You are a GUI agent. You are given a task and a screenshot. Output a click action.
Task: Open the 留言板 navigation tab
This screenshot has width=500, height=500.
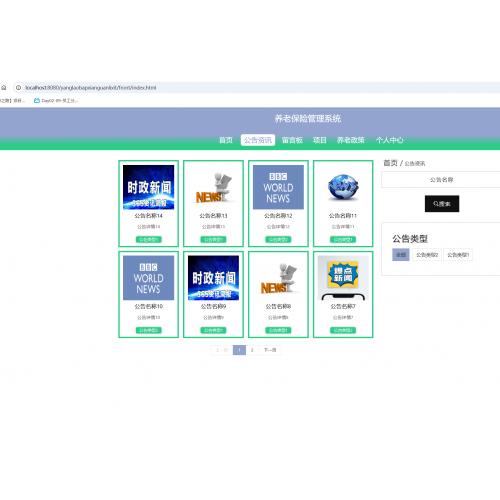pyautogui.click(x=292, y=140)
